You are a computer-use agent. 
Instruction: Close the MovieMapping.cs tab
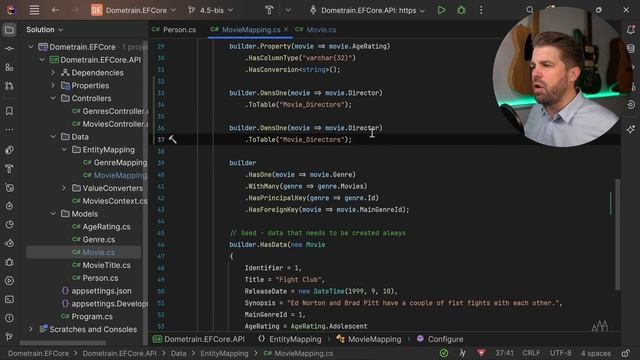click(286, 29)
